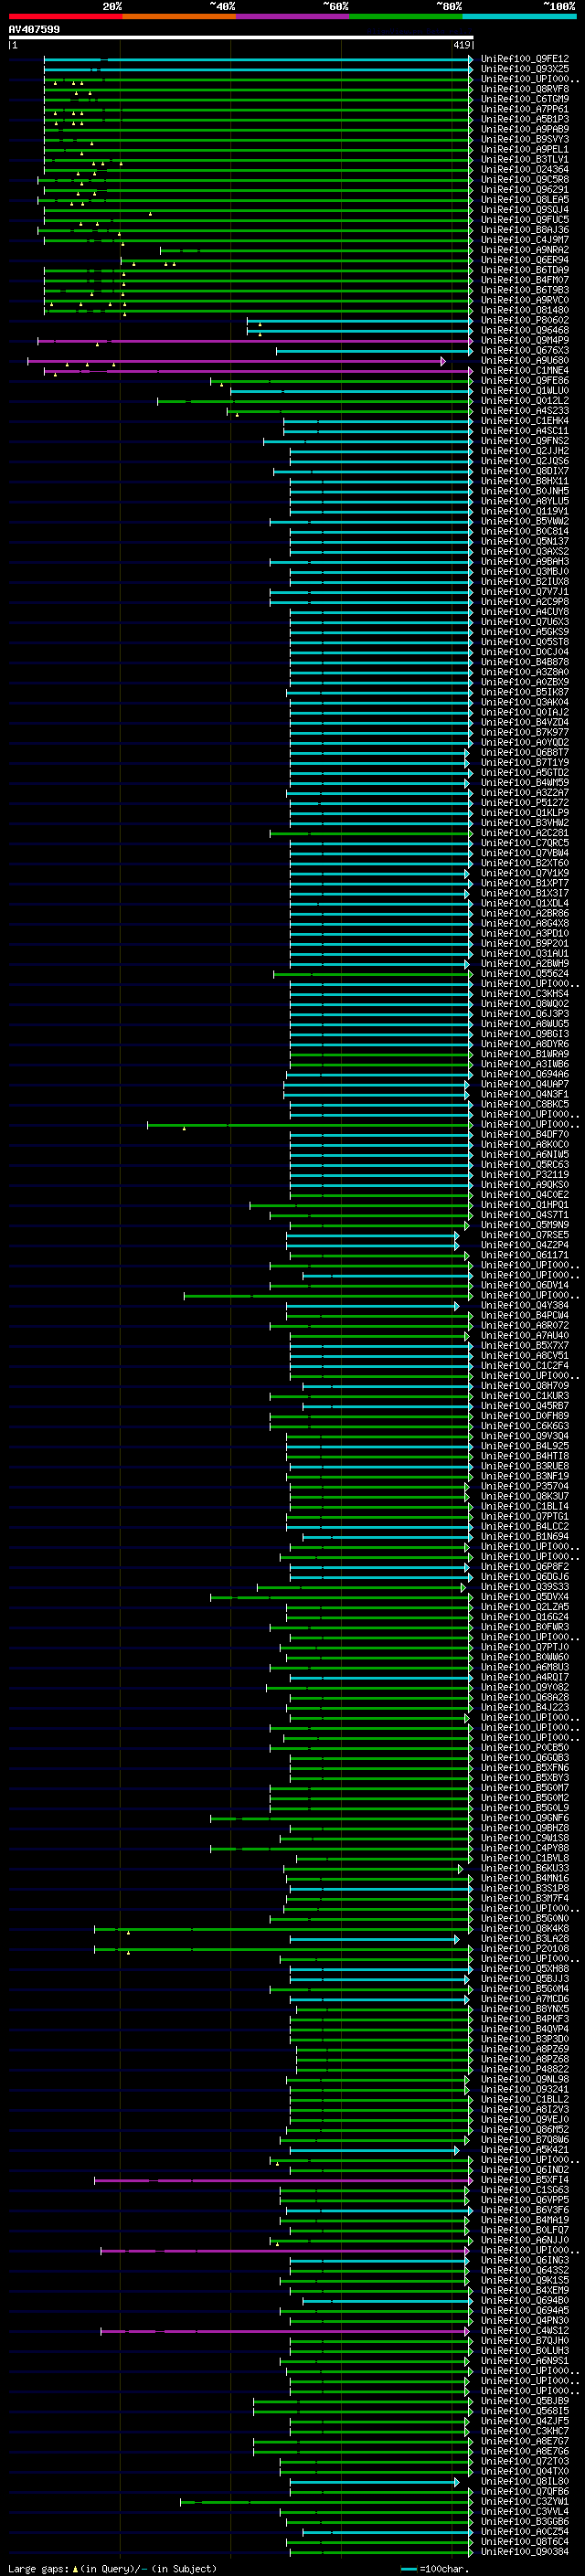Image resolution: width=585 pixels, height=2576 pixels.
Task: Click the white query sequence bar
Action: click(x=241, y=37)
